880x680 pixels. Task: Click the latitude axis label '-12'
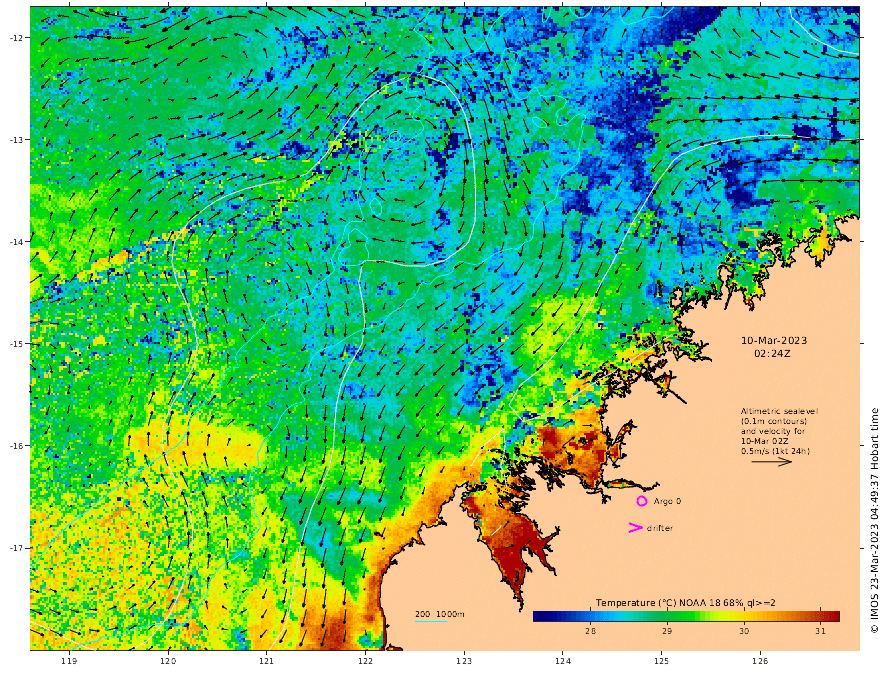16,38
